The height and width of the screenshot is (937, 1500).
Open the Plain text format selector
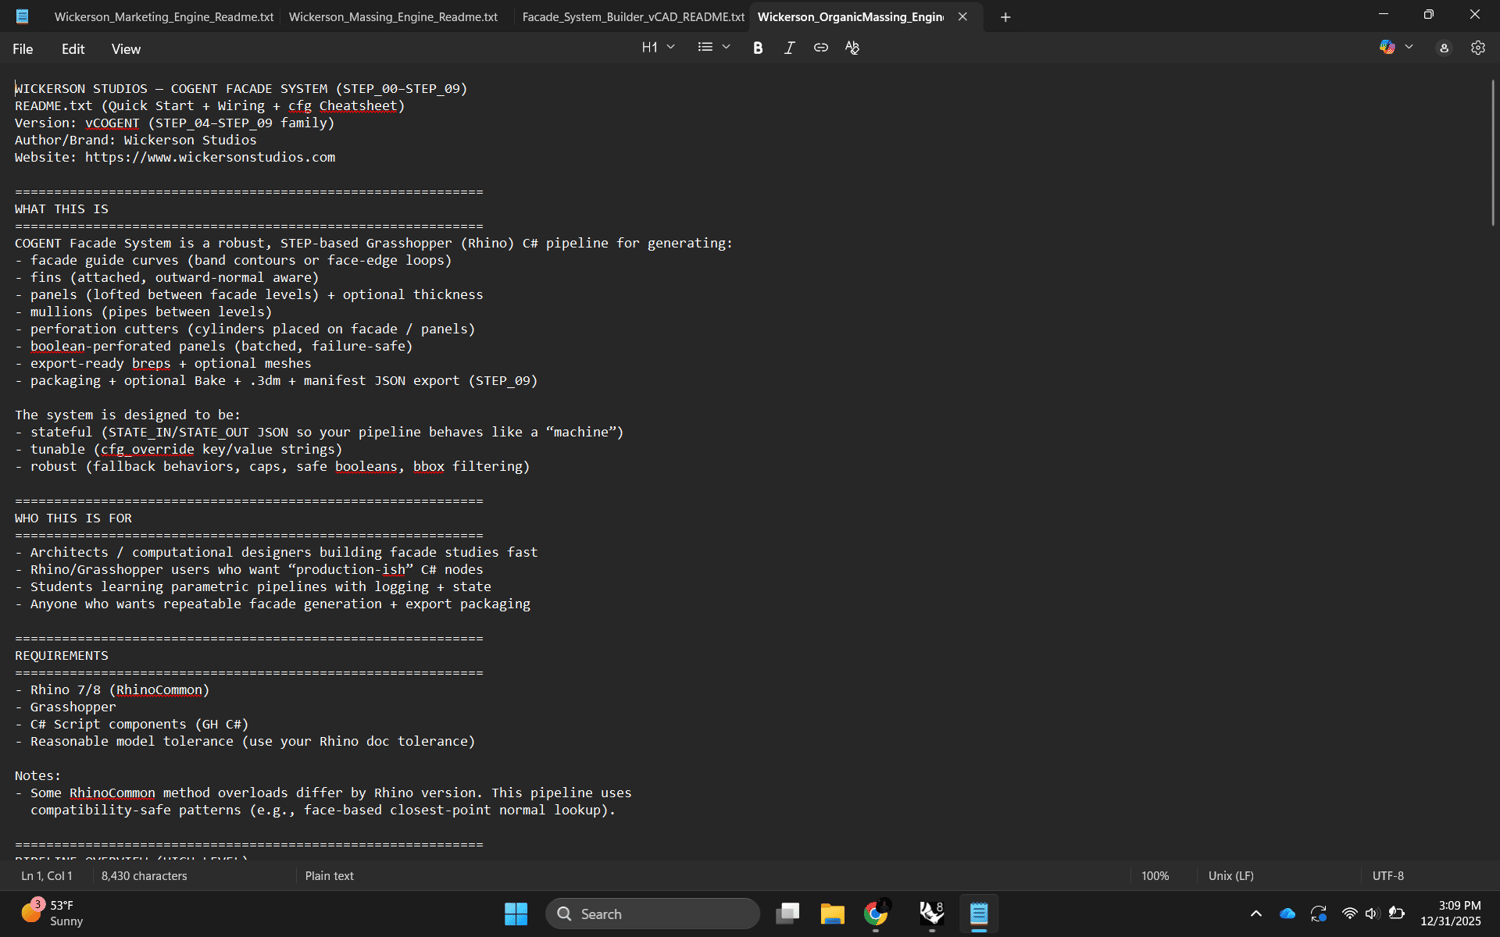click(329, 876)
